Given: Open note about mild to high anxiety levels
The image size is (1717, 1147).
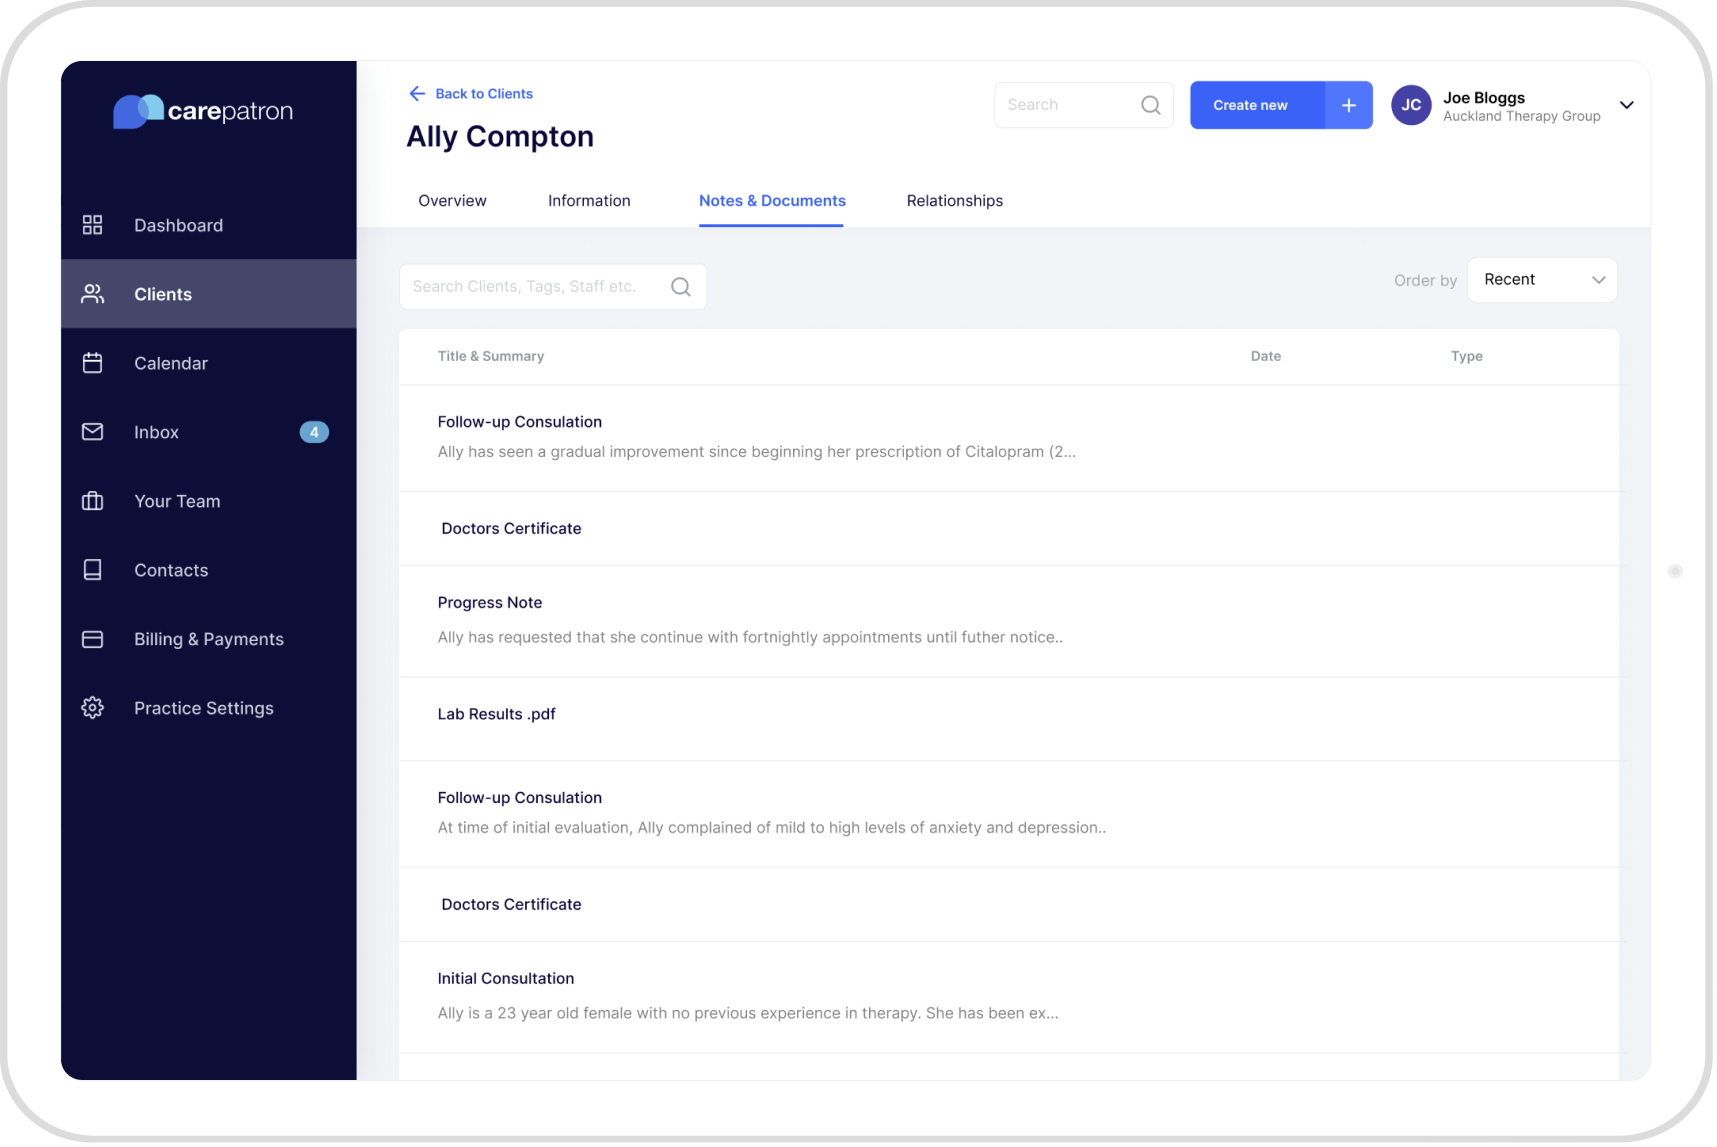Looking at the screenshot, I should pos(1009,814).
